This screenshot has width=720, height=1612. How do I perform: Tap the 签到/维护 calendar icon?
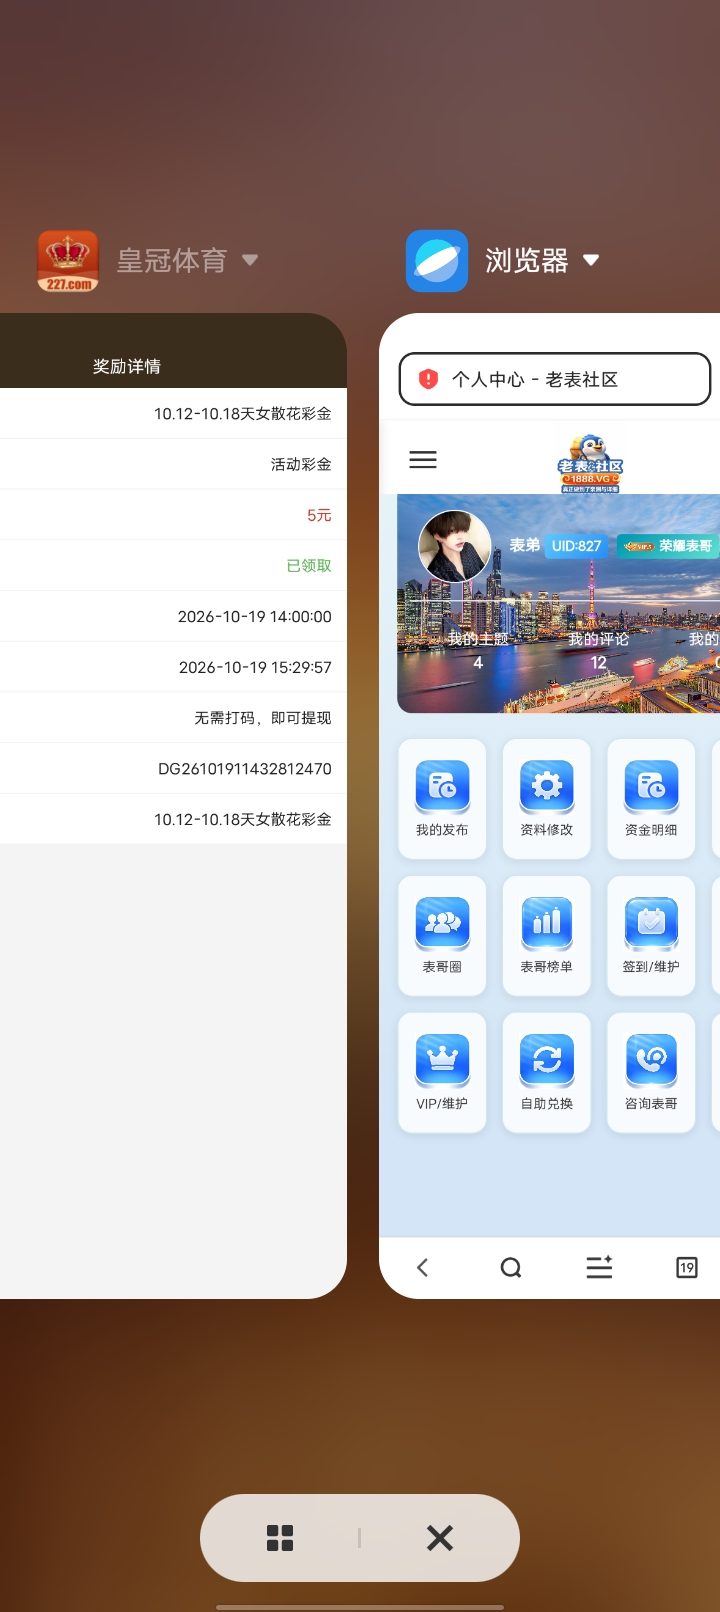[651, 924]
